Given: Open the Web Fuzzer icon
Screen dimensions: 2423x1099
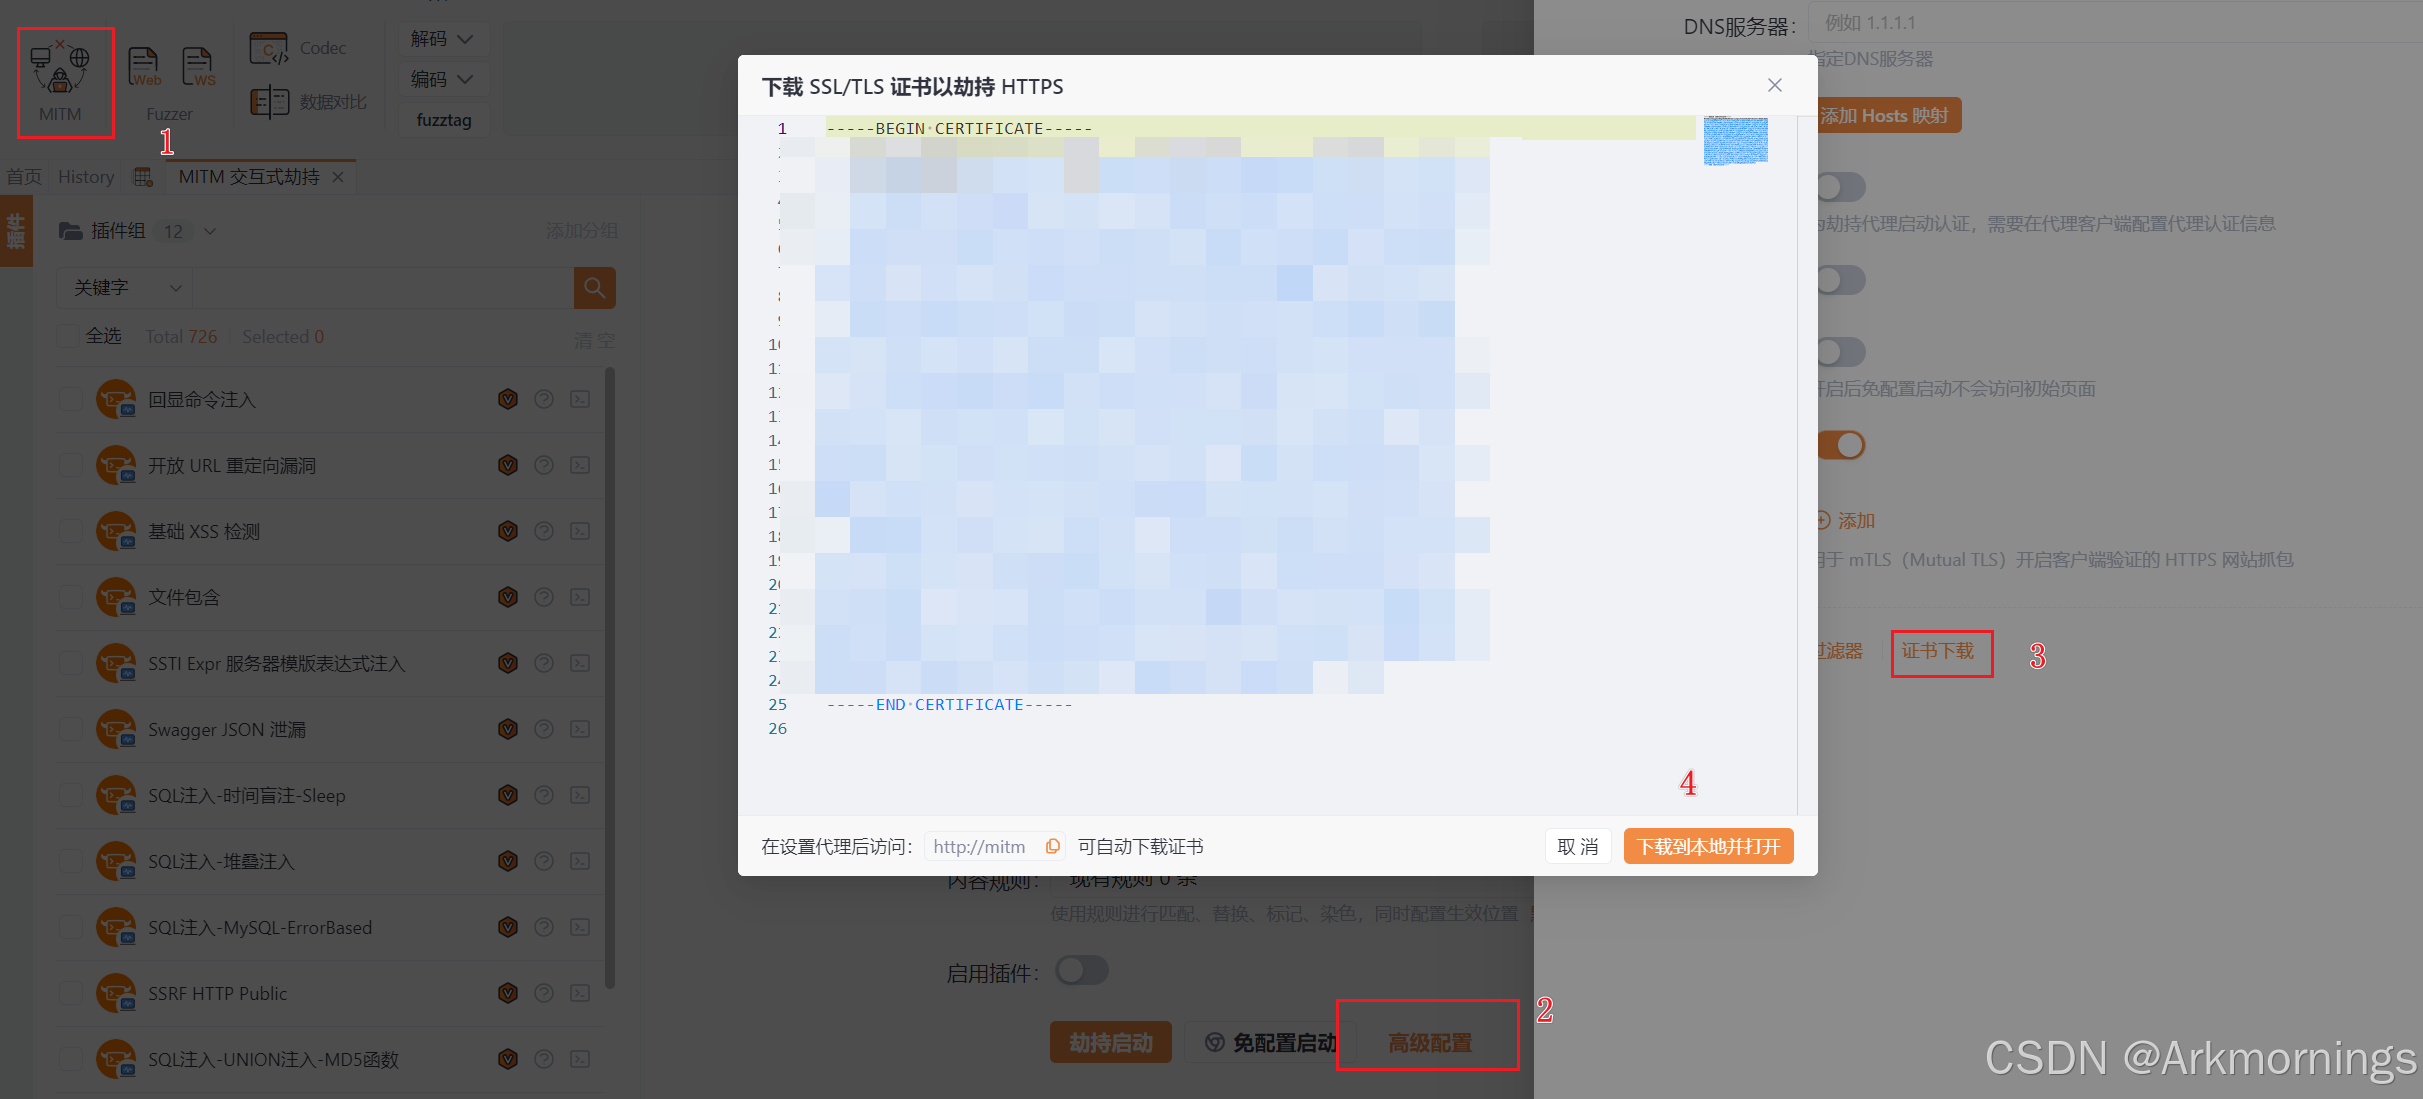Looking at the screenshot, I should pyautogui.click(x=143, y=66).
